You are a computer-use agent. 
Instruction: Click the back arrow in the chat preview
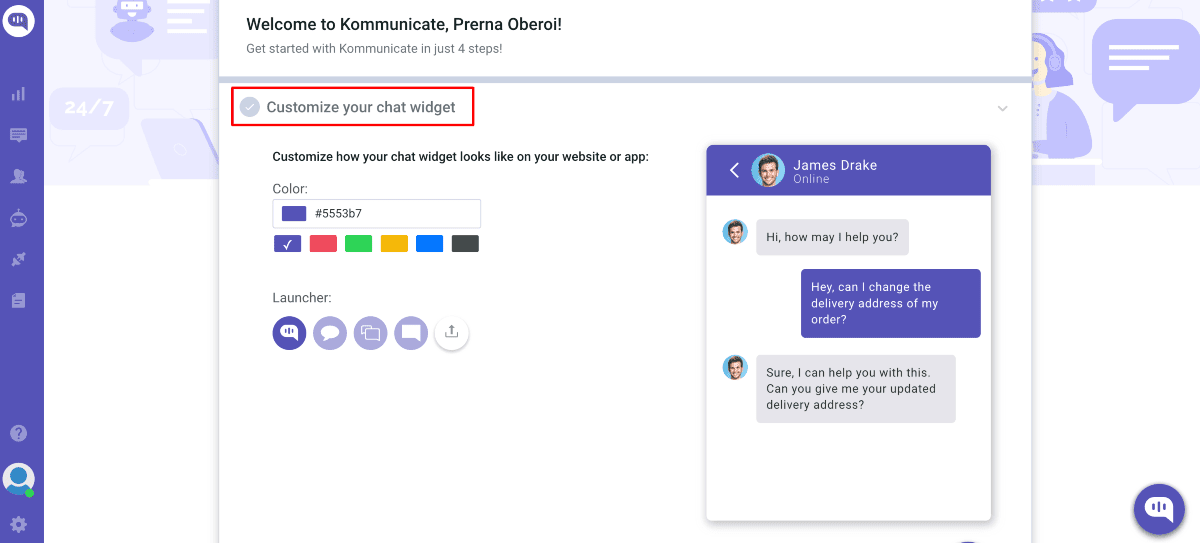(734, 170)
